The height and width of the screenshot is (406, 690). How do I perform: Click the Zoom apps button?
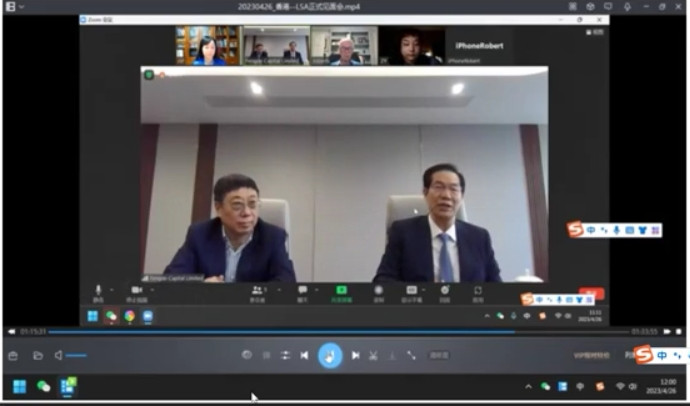point(478,293)
